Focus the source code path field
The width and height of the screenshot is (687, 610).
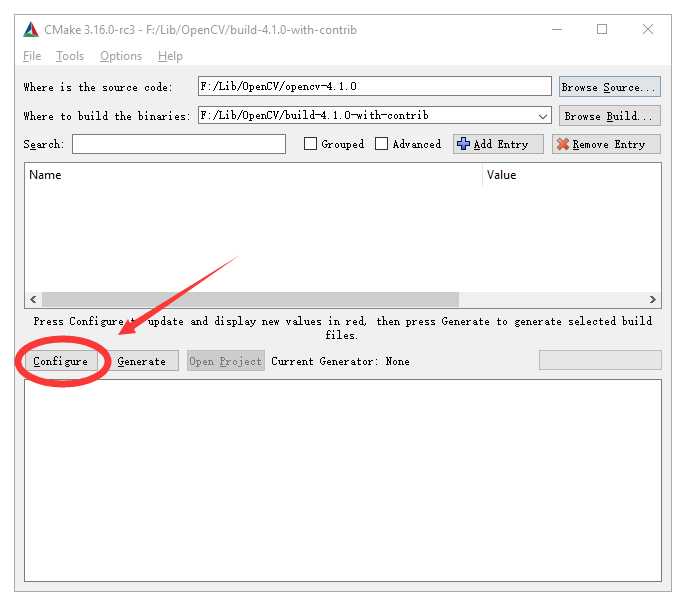375,86
